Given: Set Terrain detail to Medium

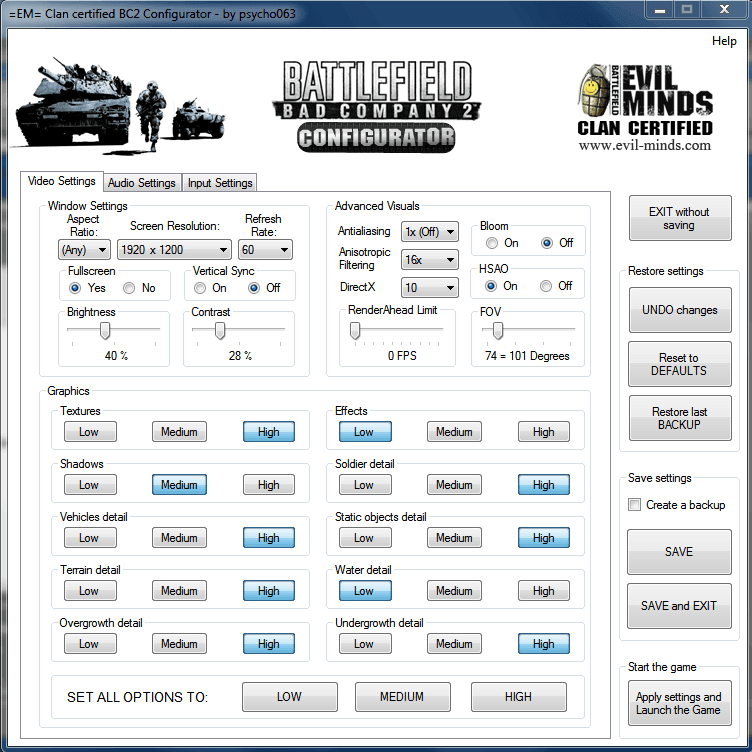Looking at the screenshot, I should point(179,591).
